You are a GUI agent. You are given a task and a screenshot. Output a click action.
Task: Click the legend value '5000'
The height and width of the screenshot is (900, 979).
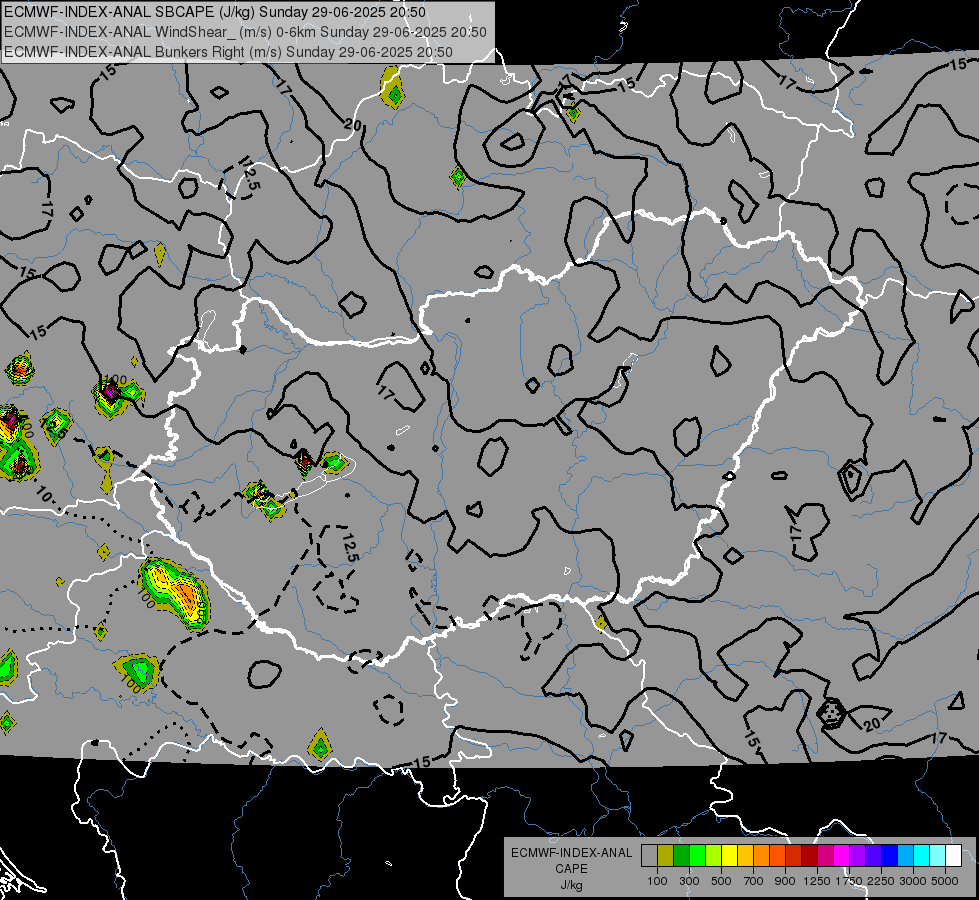945,881
